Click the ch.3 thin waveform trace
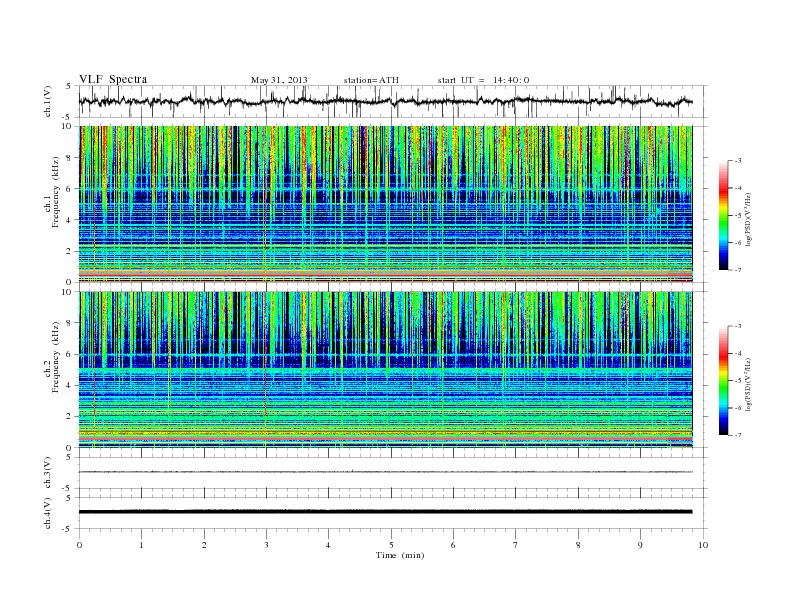Image resolution: width=792 pixels, height=612 pixels. coord(386,472)
